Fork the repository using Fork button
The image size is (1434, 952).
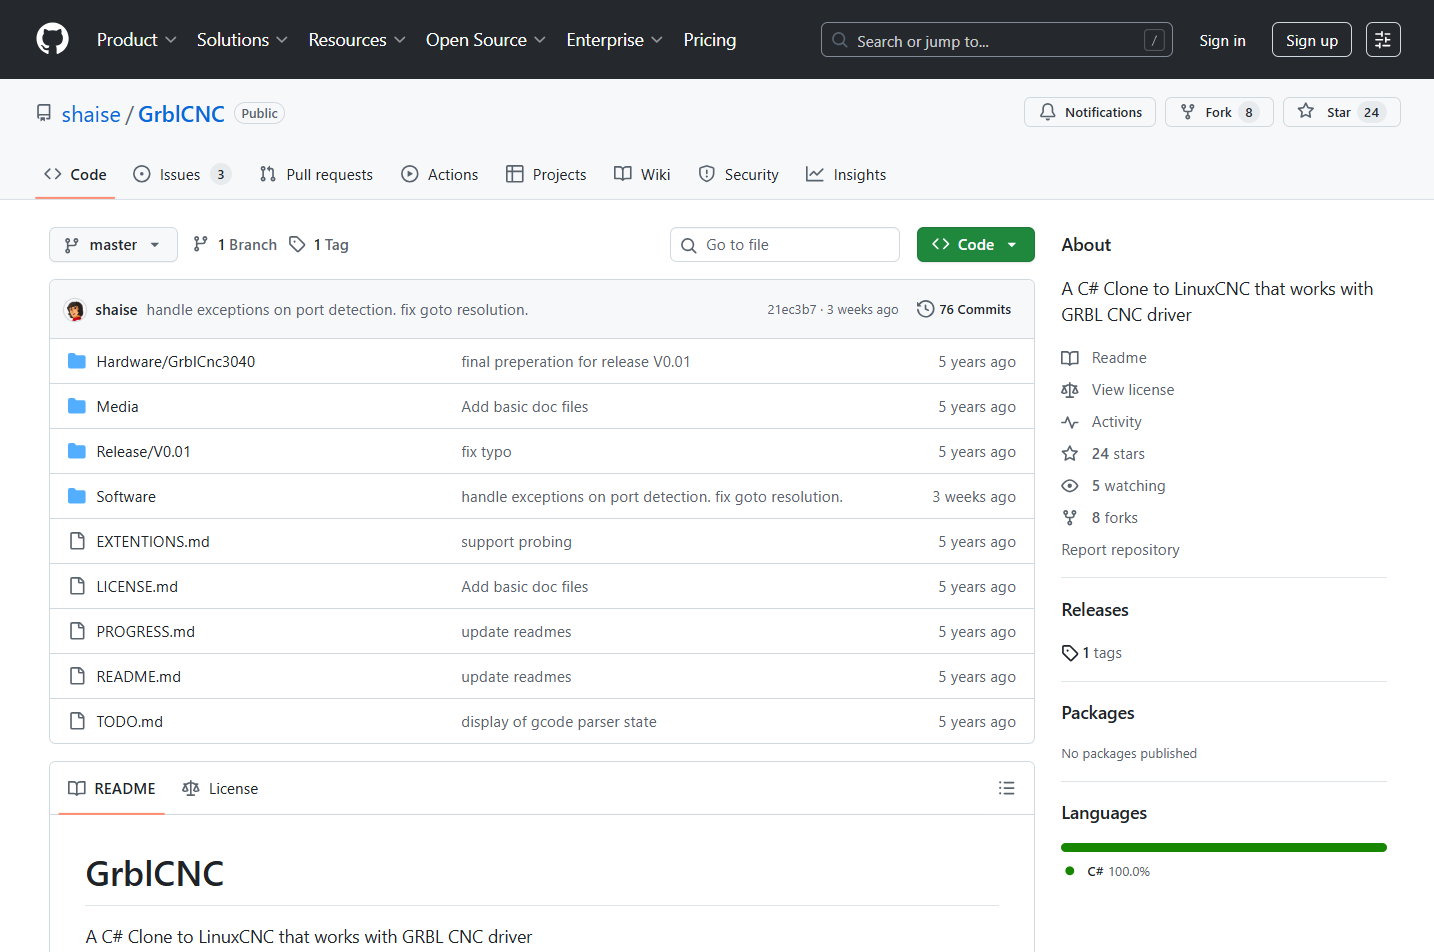pyautogui.click(x=1219, y=112)
